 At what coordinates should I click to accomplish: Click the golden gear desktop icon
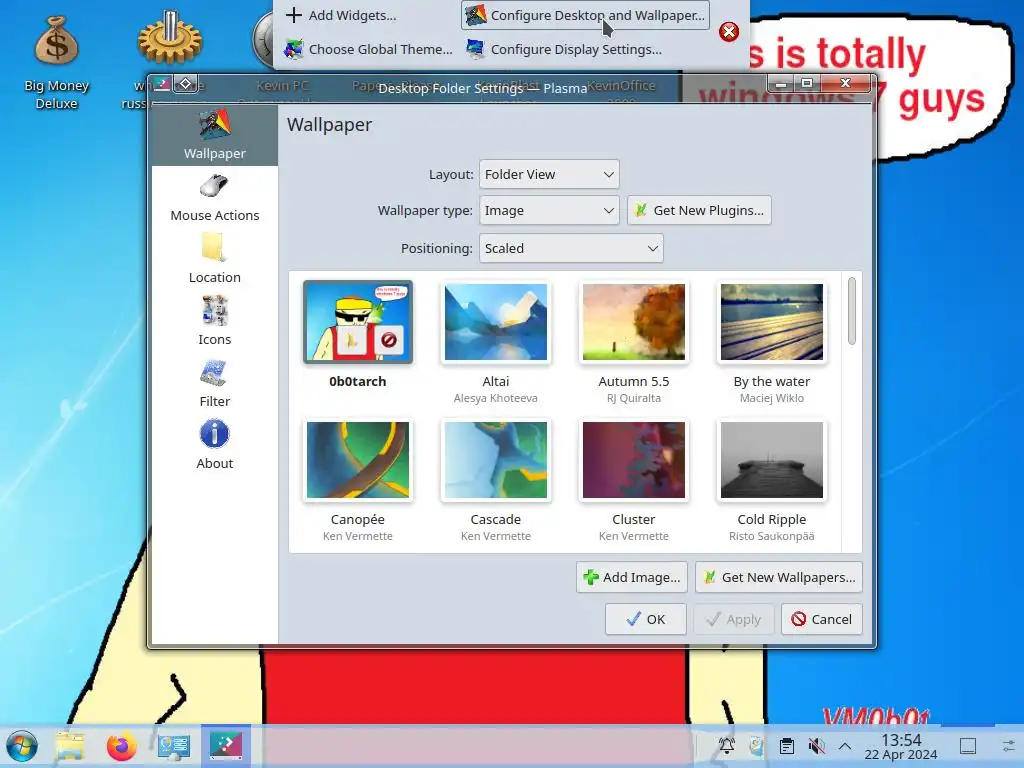(169, 39)
